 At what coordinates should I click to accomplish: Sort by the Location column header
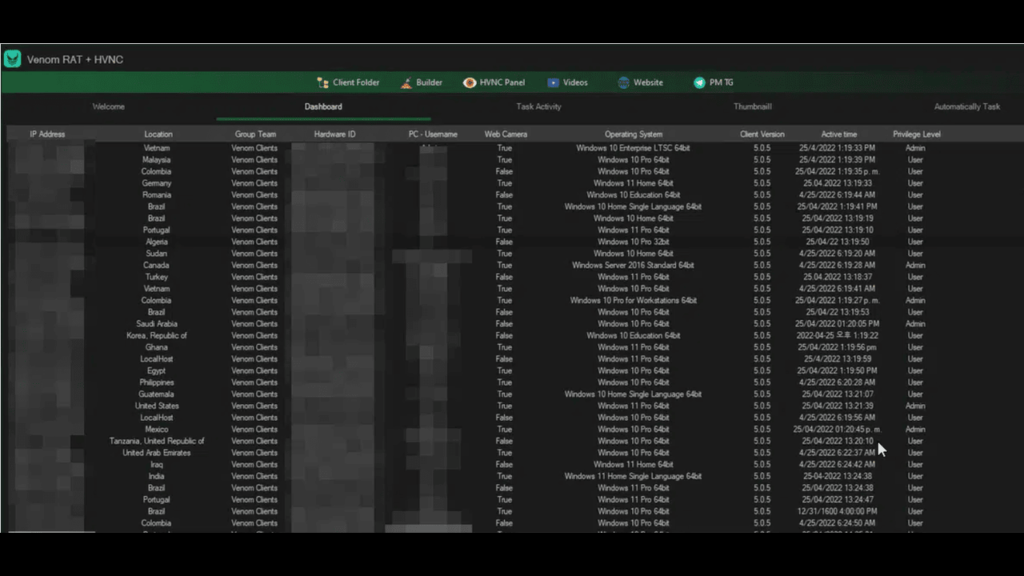[158, 134]
